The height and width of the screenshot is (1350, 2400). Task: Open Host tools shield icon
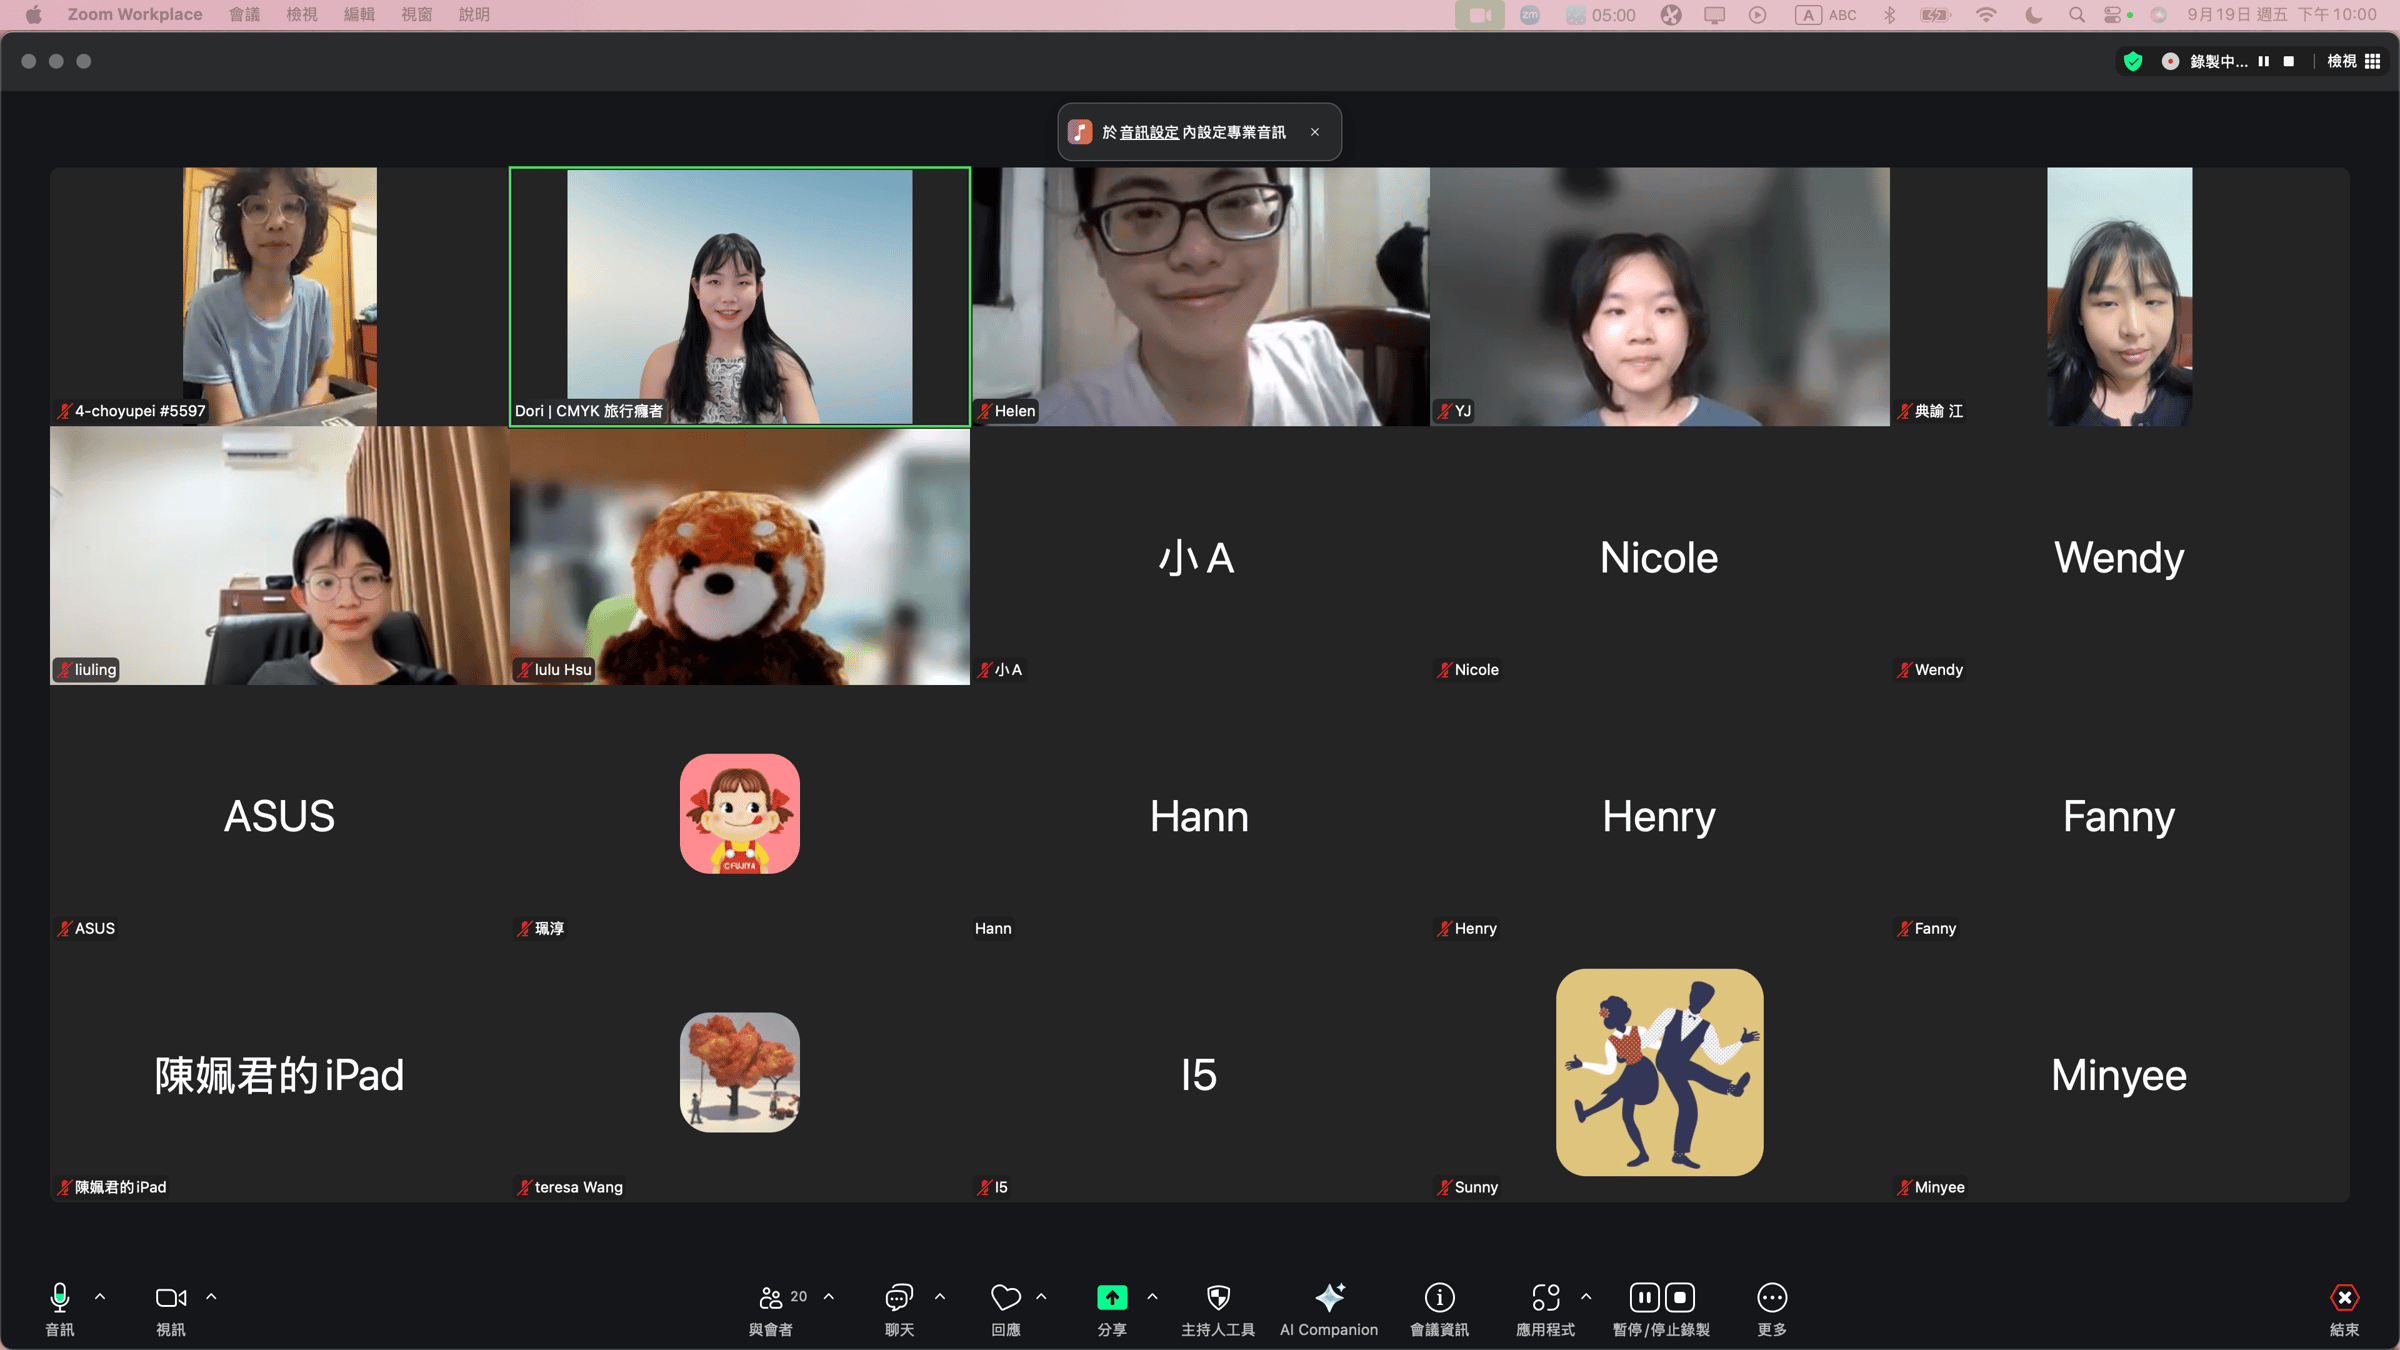(1218, 1298)
